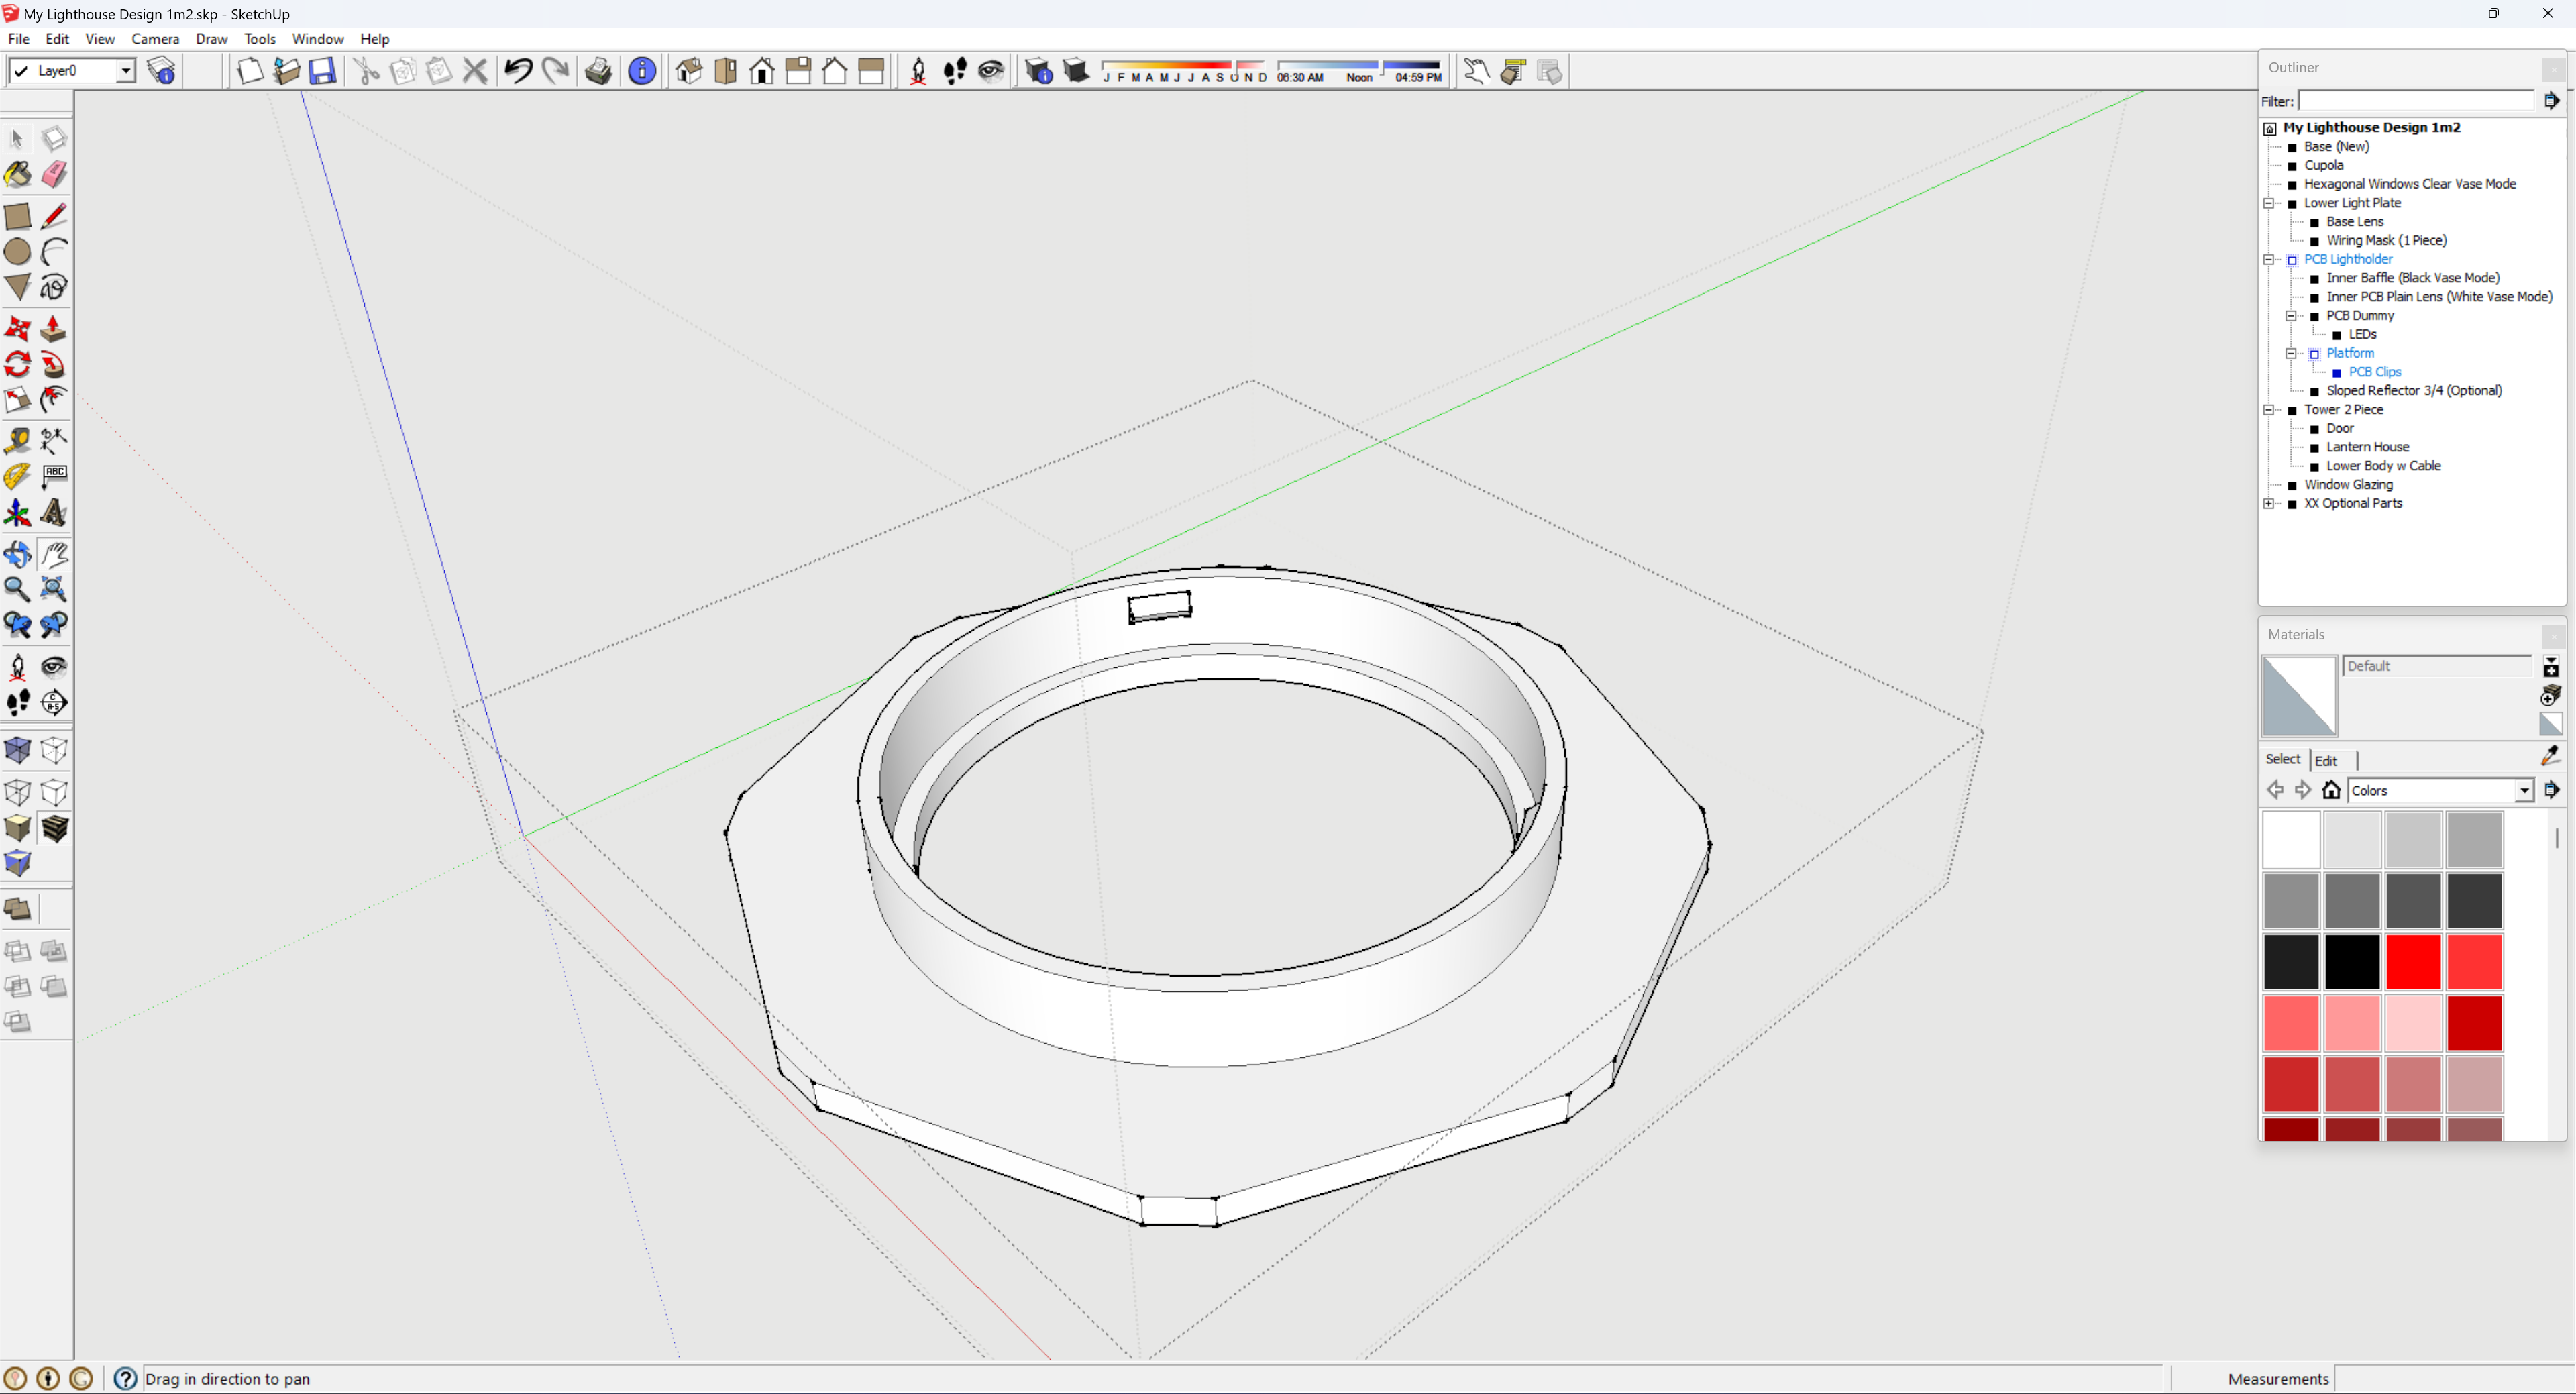The height and width of the screenshot is (1394, 2576).
Task: Open the Camera menu
Action: 155,39
